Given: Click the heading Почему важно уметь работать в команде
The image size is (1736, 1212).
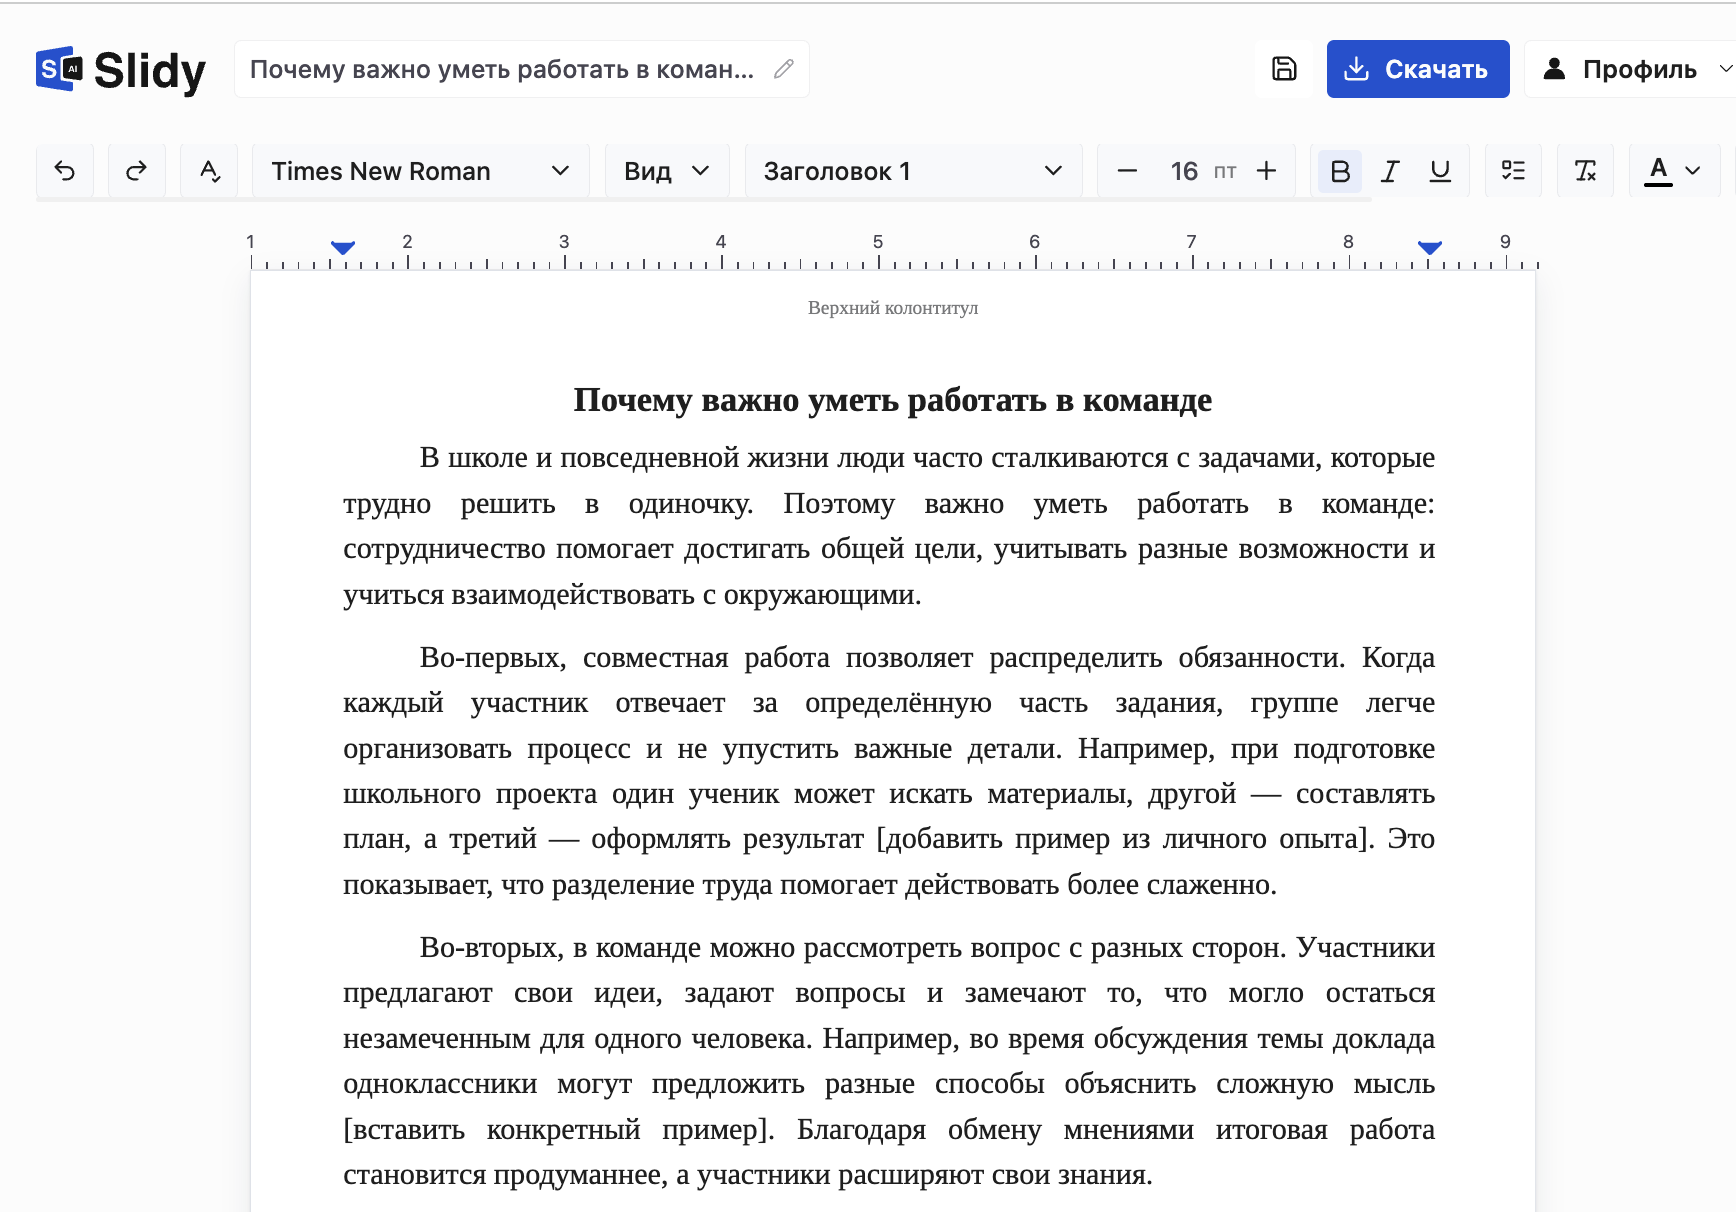Looking at the screenshot, I should click(892, 400).
